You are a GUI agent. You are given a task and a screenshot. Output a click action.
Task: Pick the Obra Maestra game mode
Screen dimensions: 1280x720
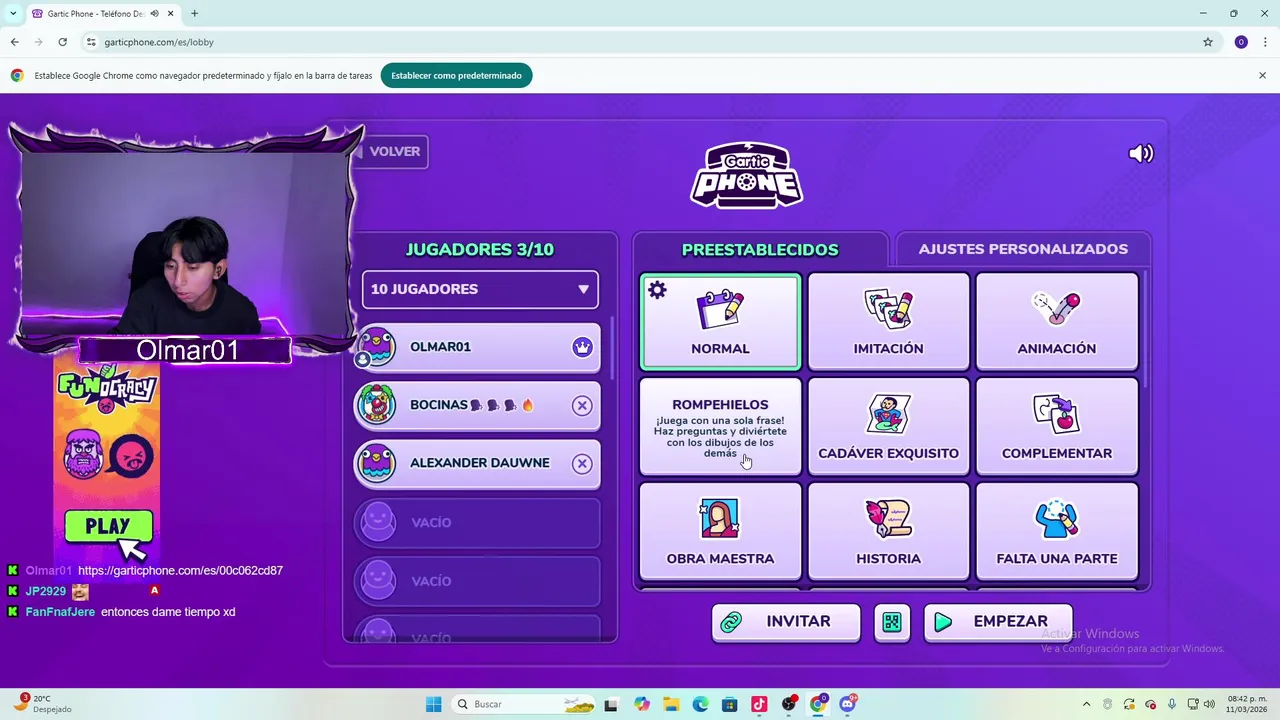[720, 531]
